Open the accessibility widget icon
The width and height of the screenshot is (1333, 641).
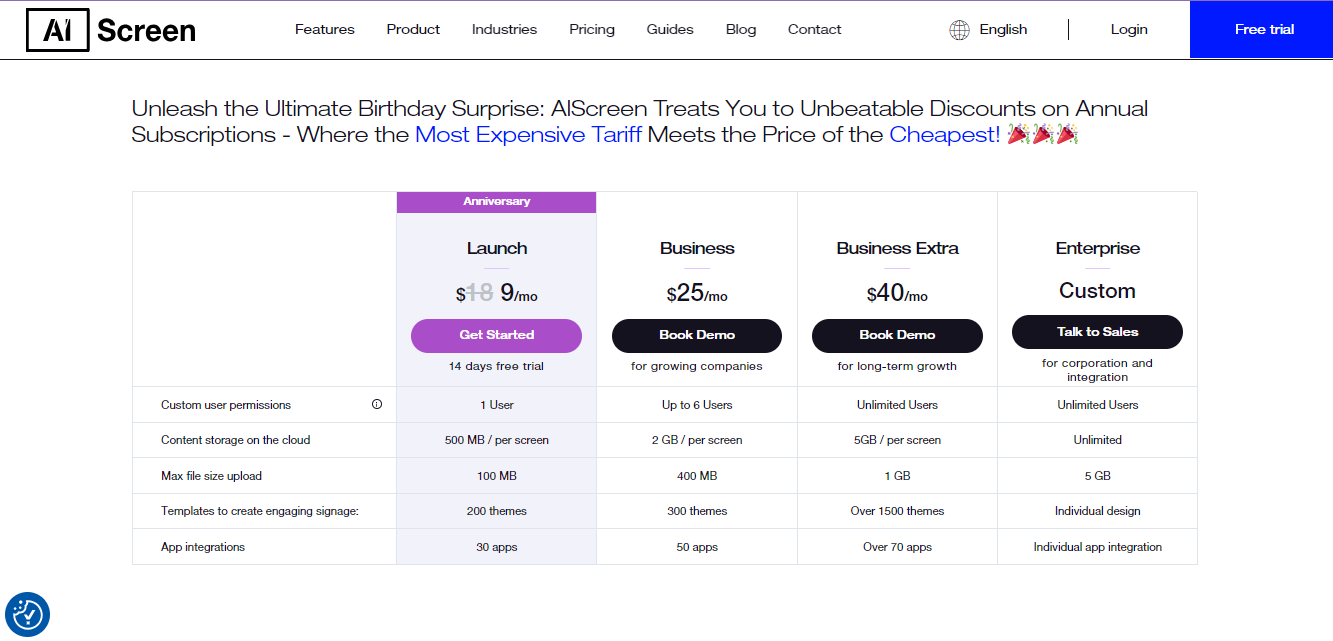[x=27, y=614]
